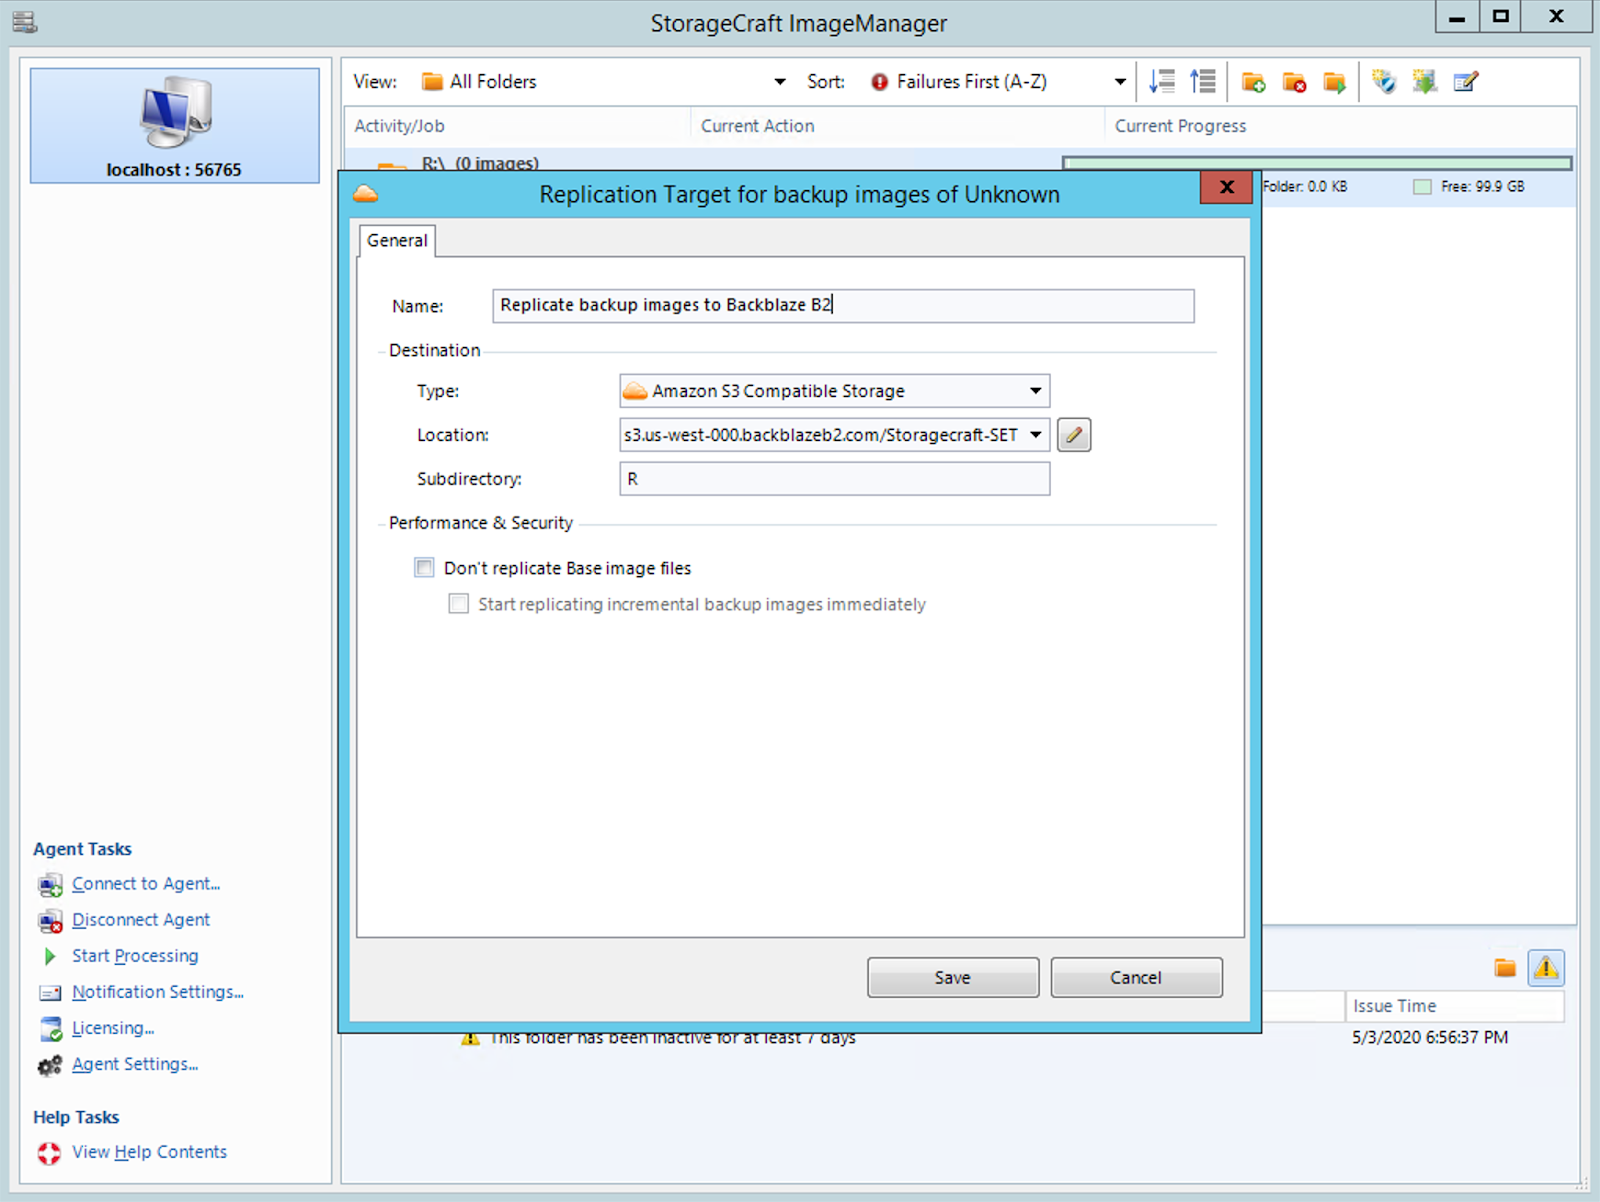Screen dimensions: 1600x1202
Task: Open Licensing link
Action: tap(113, 1028)
